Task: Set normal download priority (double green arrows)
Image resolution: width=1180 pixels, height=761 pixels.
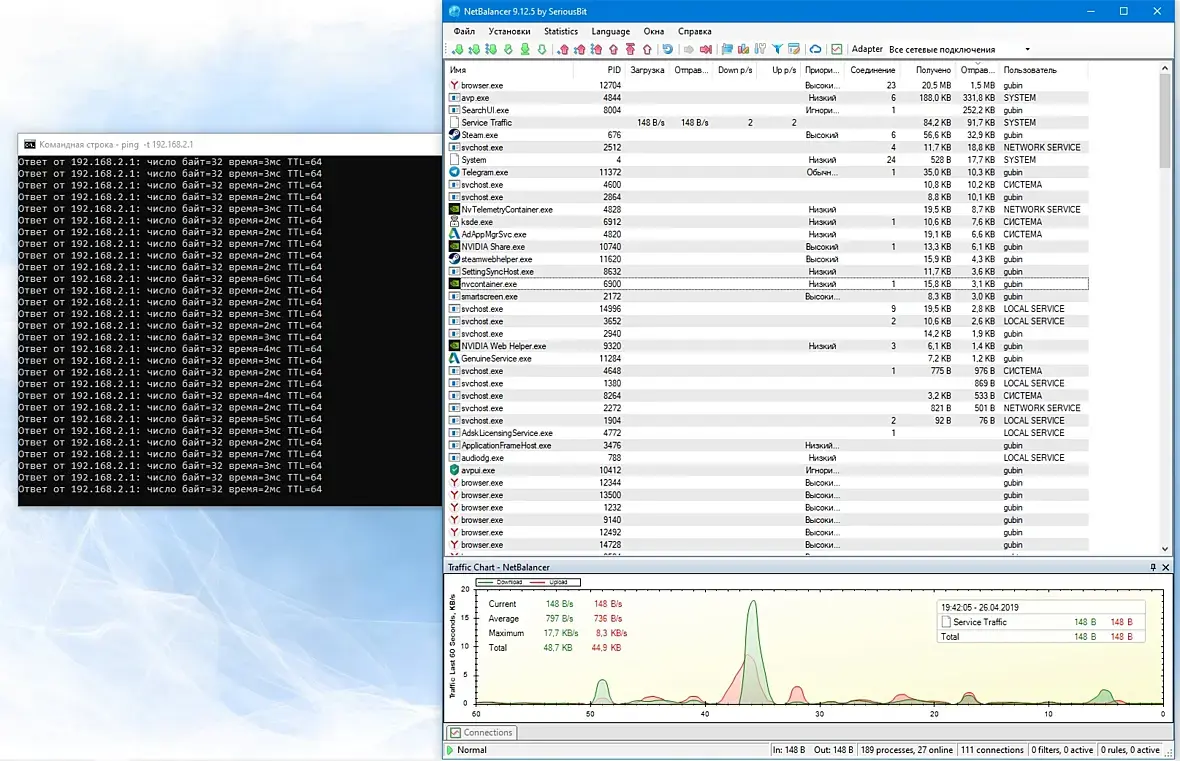Action: click(x=474, y=50)
